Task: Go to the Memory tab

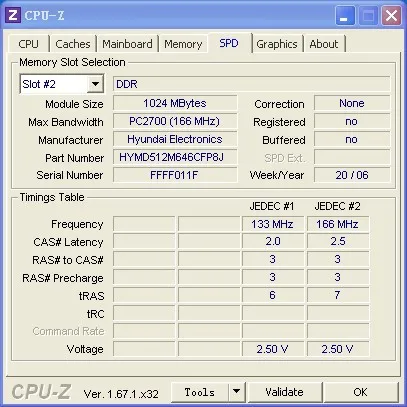Action: pos(183,44)
